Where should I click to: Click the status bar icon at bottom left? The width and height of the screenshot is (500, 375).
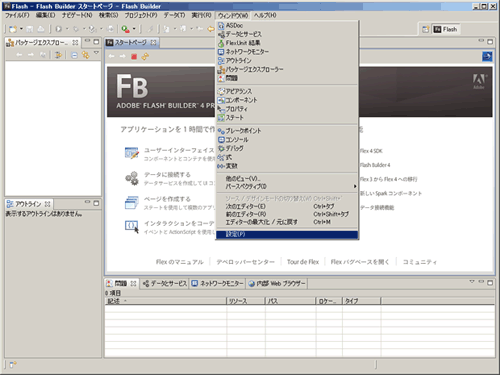click(x=13, y=365)
